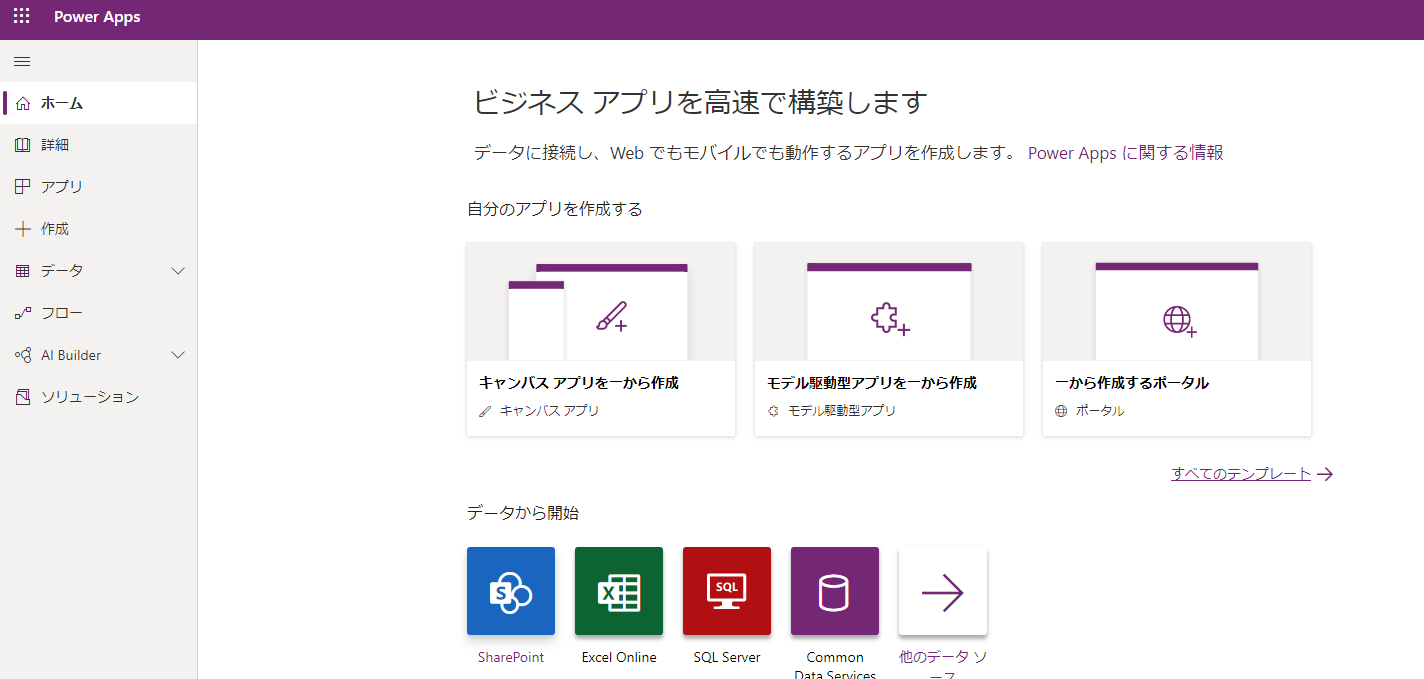Open the アプリ sidebar item
Image resolution: width=1424 pixels, height=679 pixels.
point(62,187)
